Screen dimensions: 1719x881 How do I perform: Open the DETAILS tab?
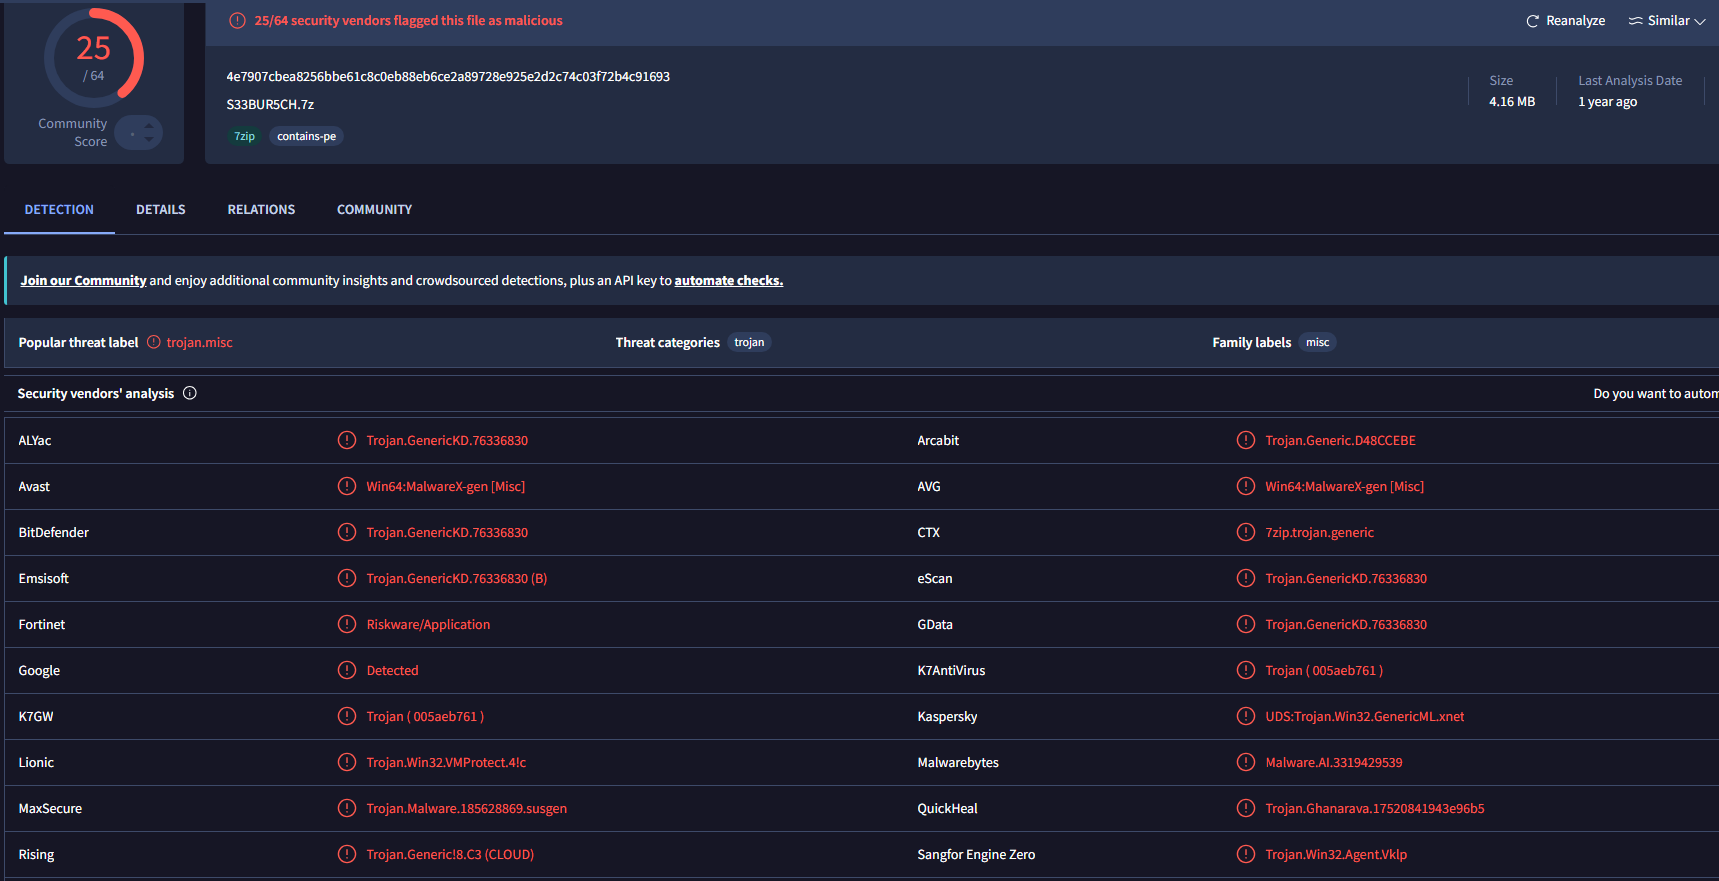point(161,210)
